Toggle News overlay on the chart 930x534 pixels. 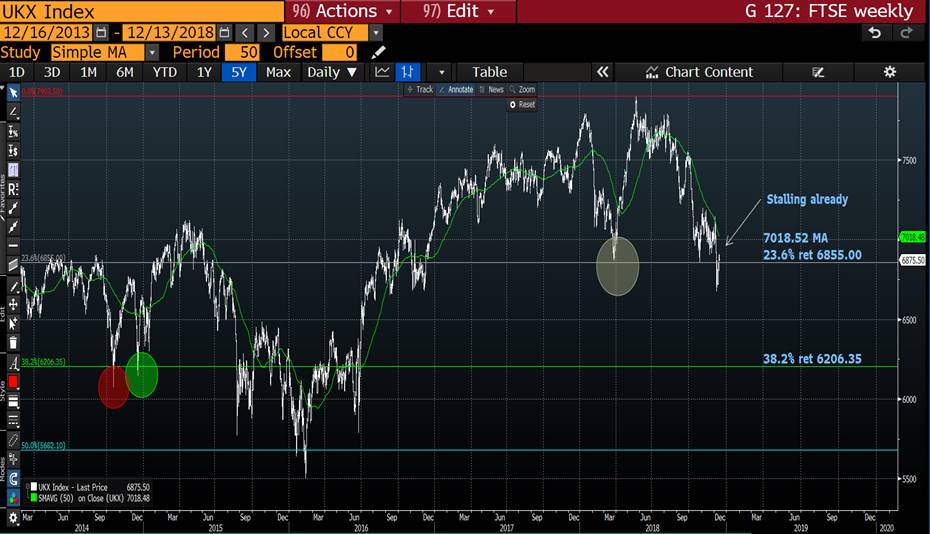point(492,90)
